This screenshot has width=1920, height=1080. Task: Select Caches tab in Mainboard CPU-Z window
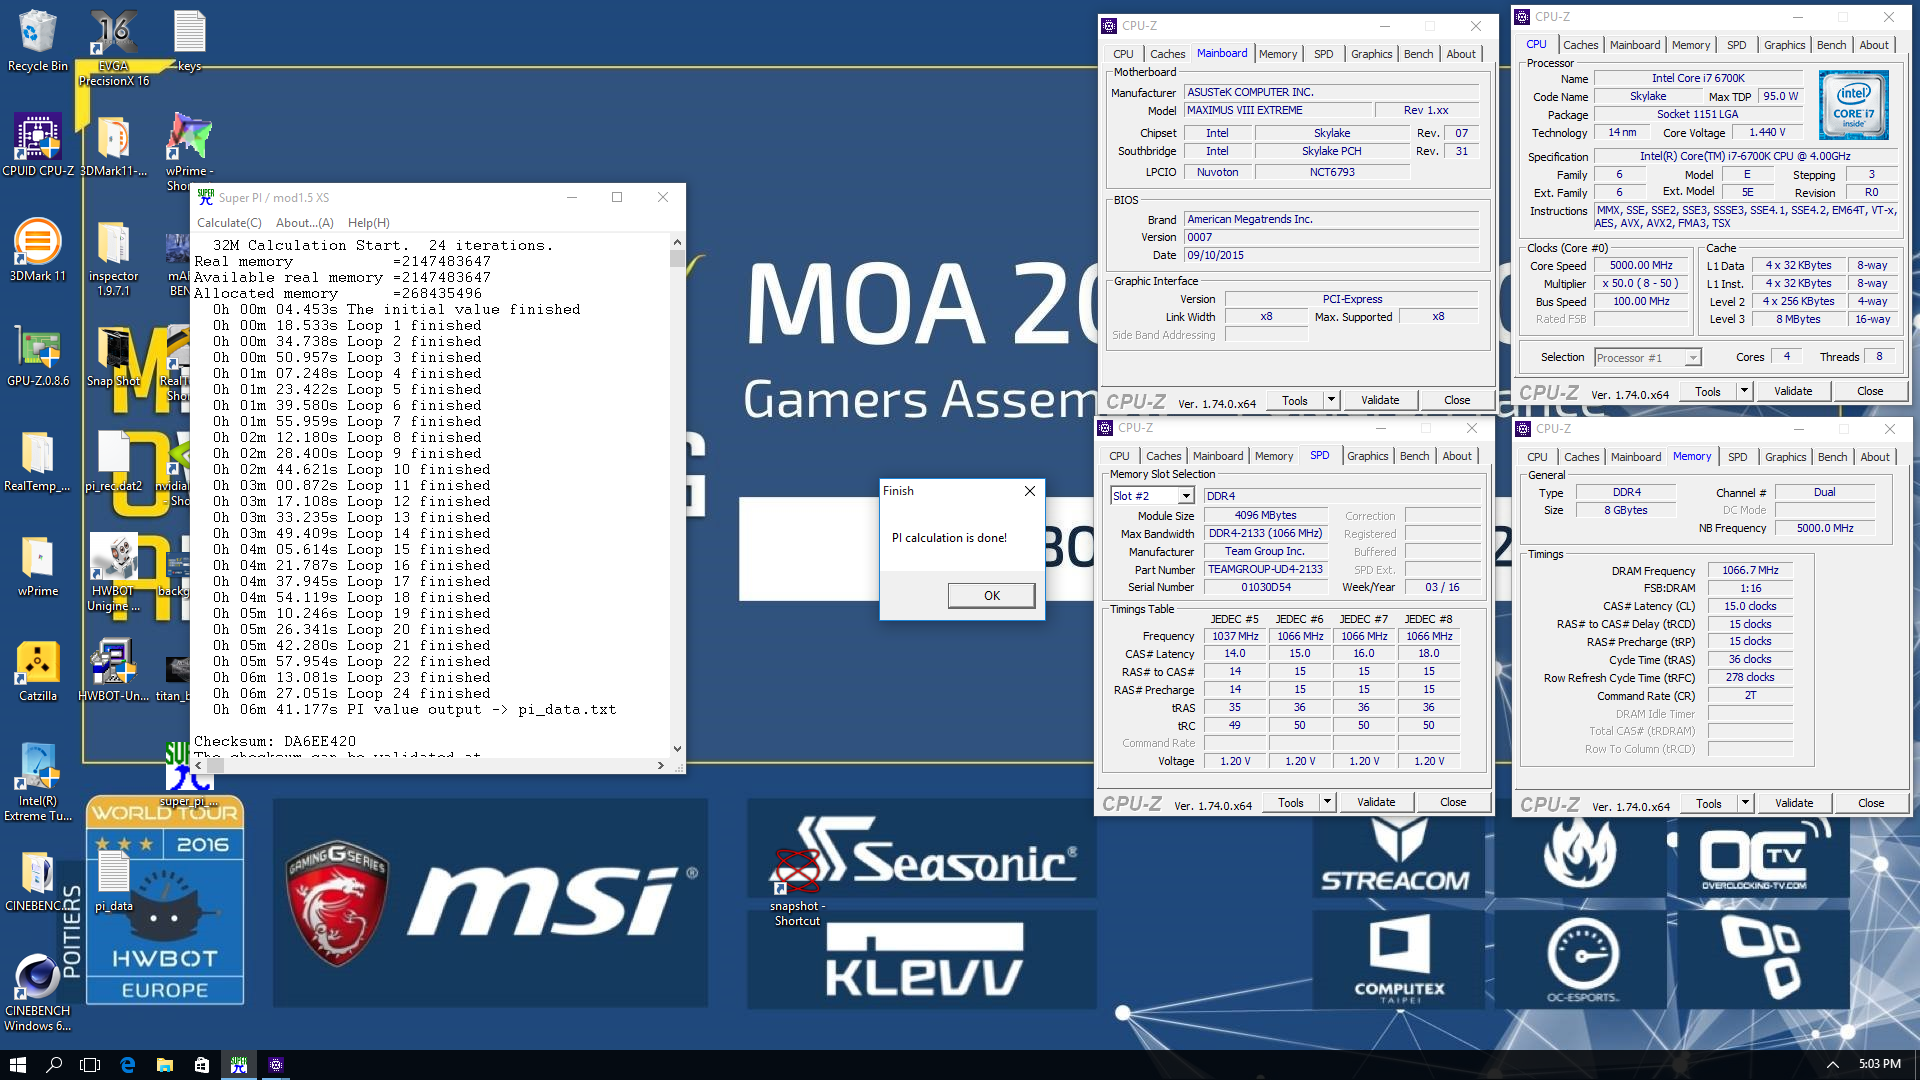[x=1167, y=54]
